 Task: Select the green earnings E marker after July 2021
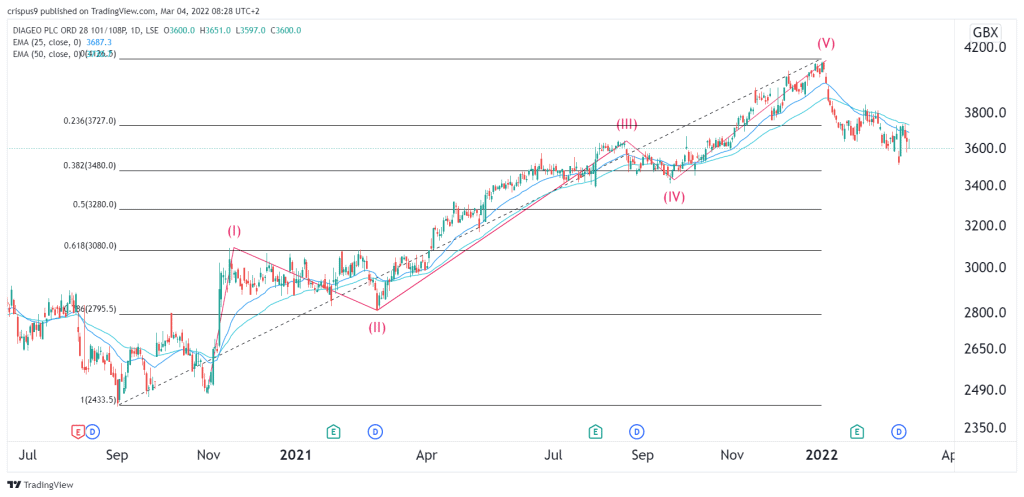(595, 431)
